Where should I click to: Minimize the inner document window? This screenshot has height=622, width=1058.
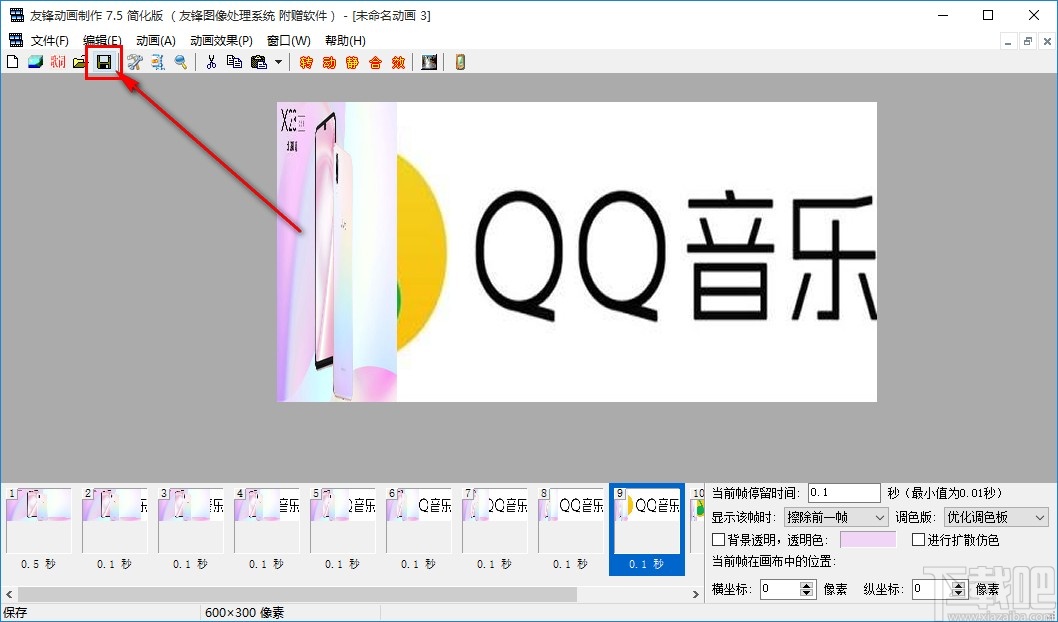coord(1008,41)
